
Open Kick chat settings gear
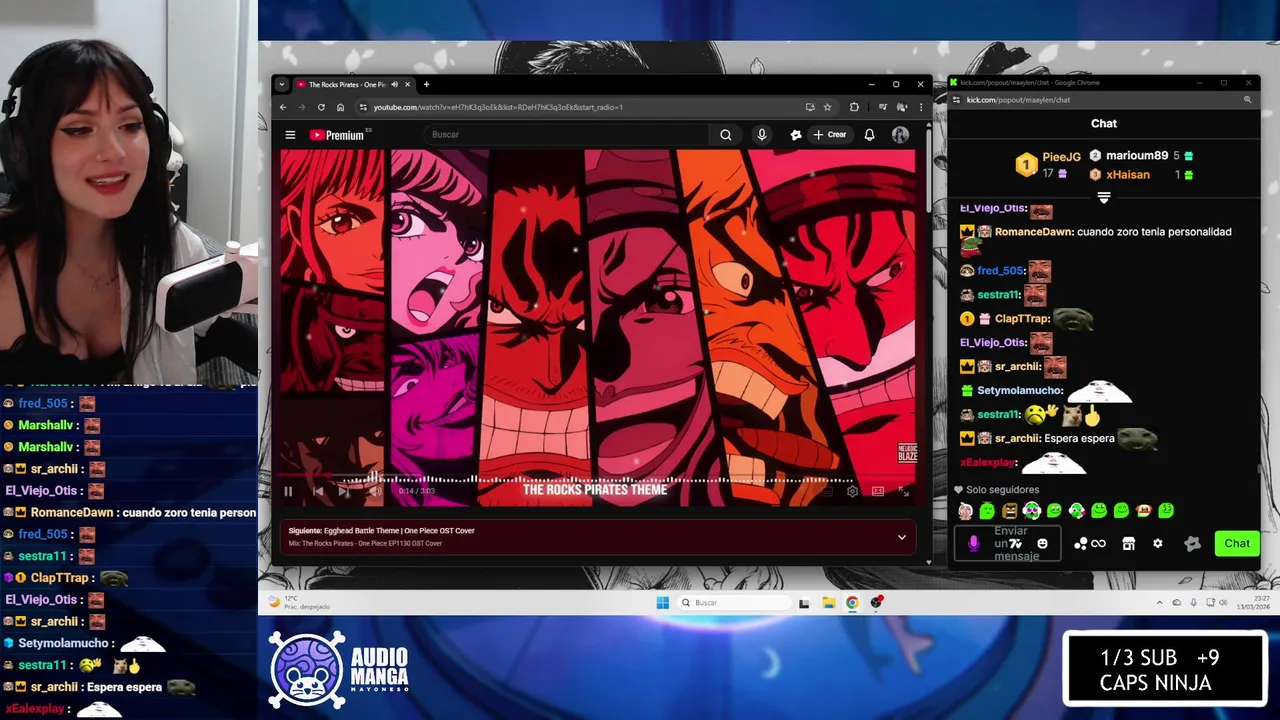click(1157, 544)
